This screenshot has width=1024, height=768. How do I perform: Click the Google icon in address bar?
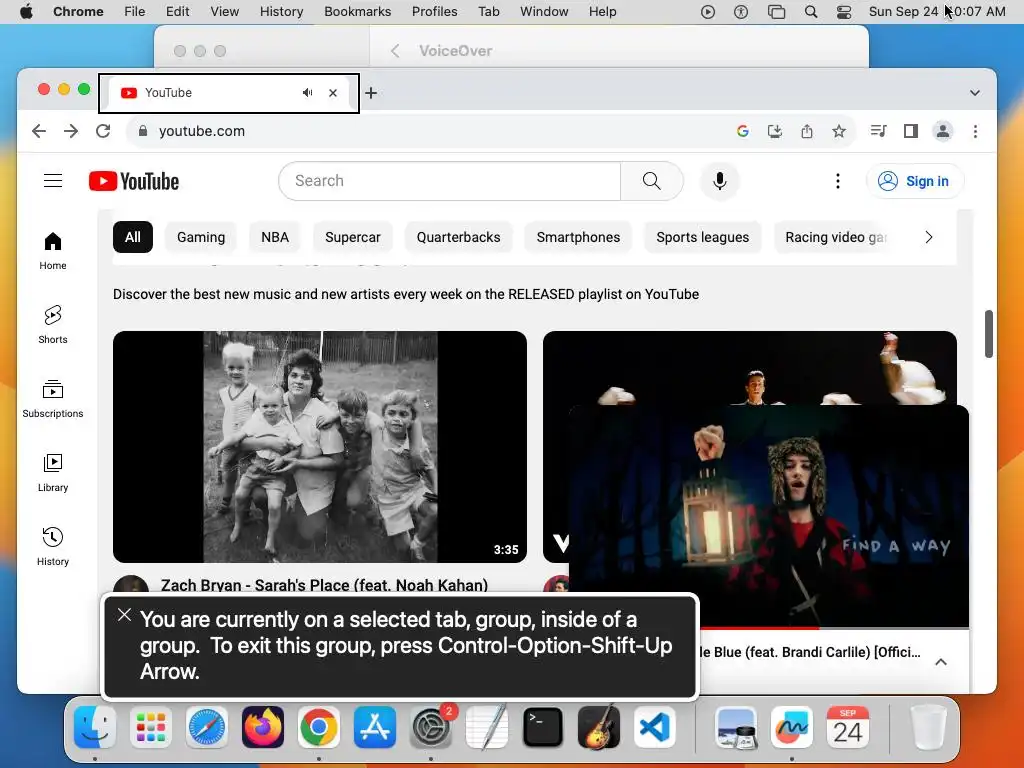click(743, 131)
